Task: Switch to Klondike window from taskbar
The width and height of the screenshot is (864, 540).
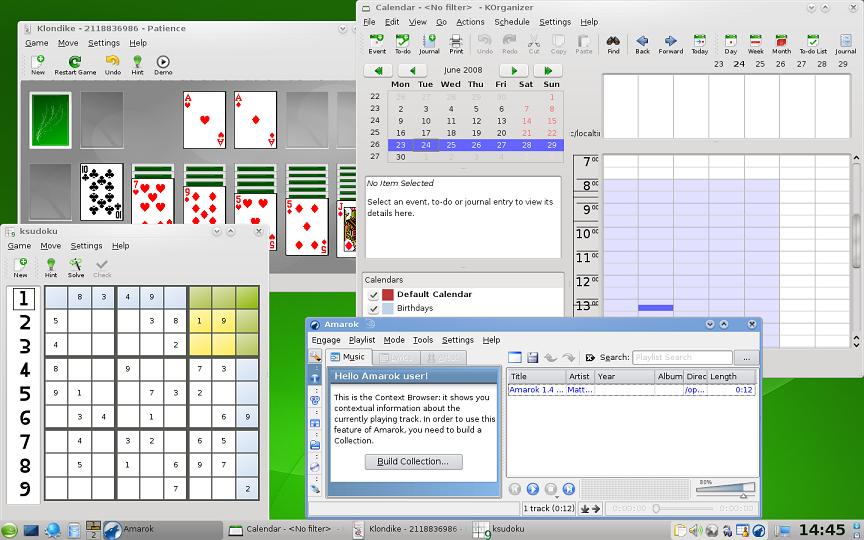Action: pos(411,529)
